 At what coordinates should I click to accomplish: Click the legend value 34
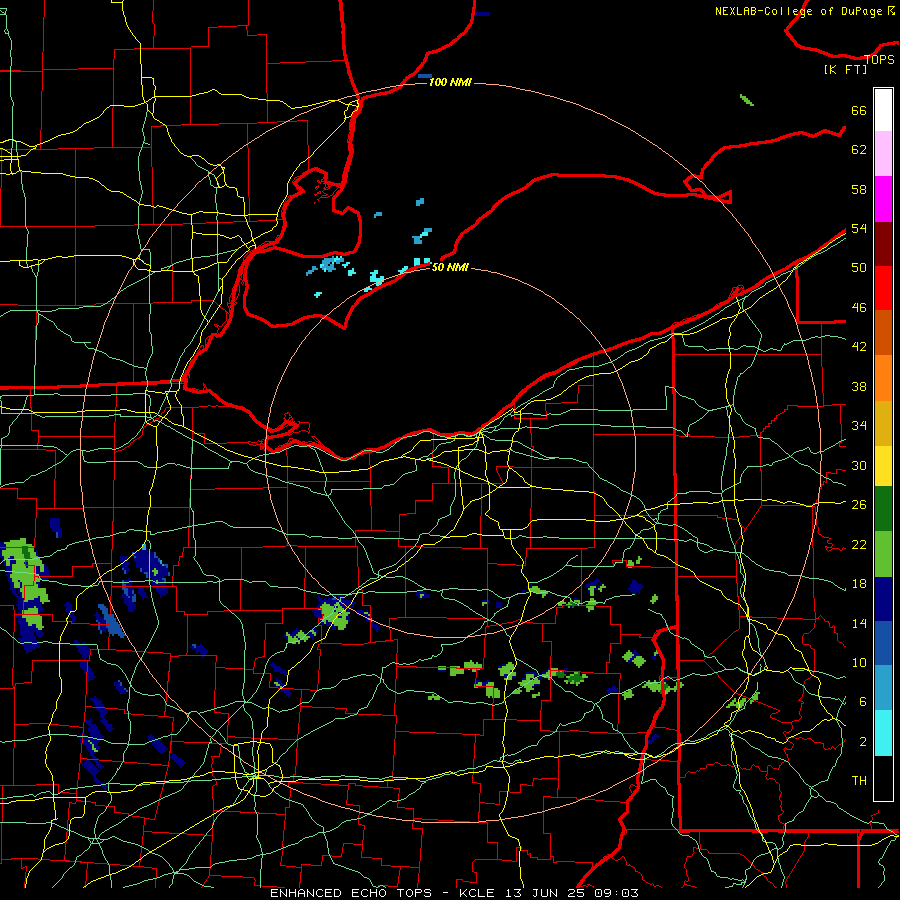(859, 425)
